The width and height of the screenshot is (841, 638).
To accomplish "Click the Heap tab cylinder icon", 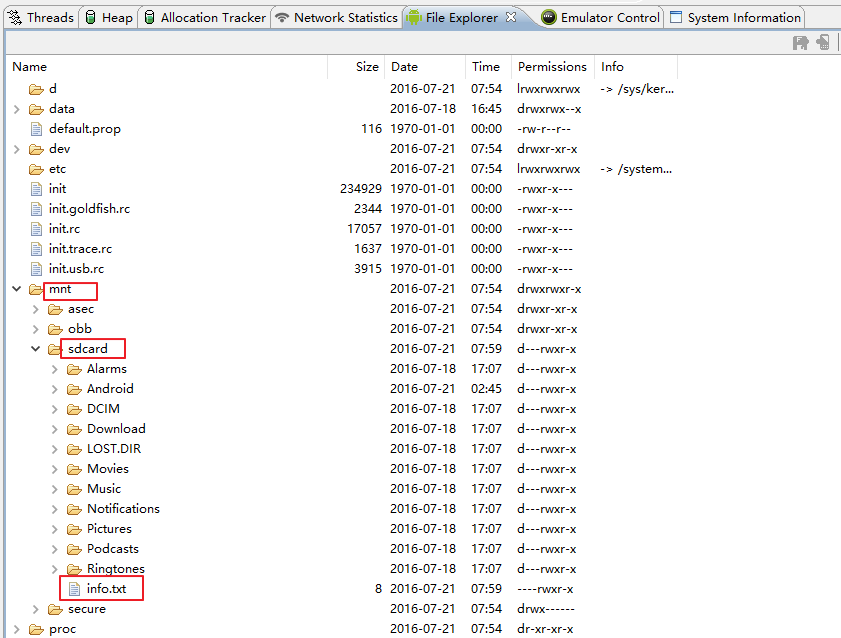I will 91,18.
